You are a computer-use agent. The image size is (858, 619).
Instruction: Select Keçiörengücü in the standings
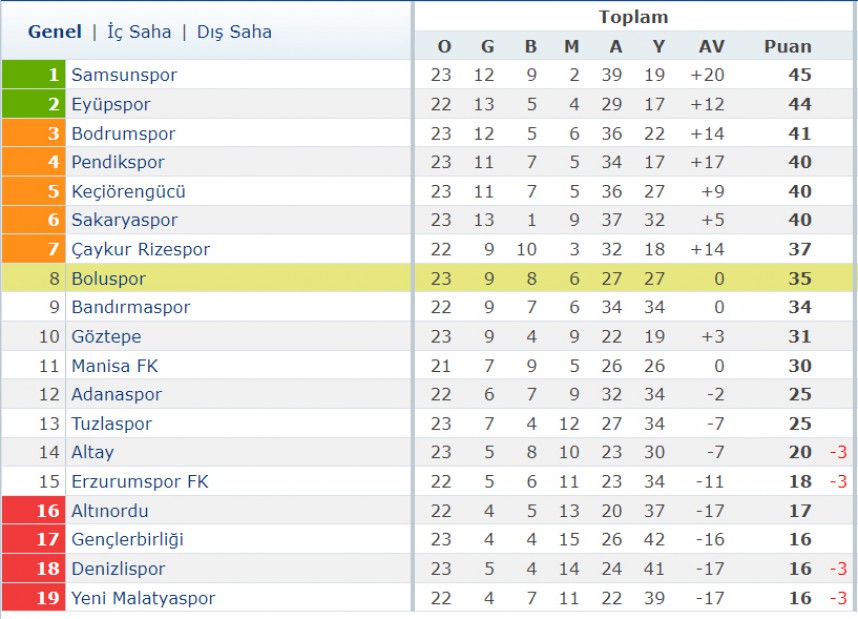point(128,192)
